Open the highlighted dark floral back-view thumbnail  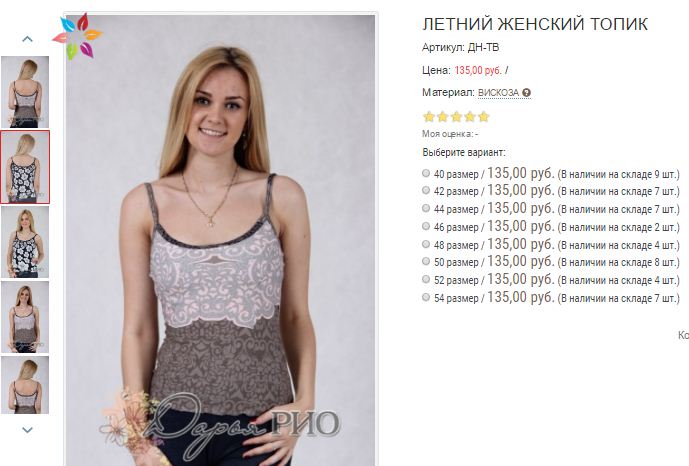(x=25, y=167)
